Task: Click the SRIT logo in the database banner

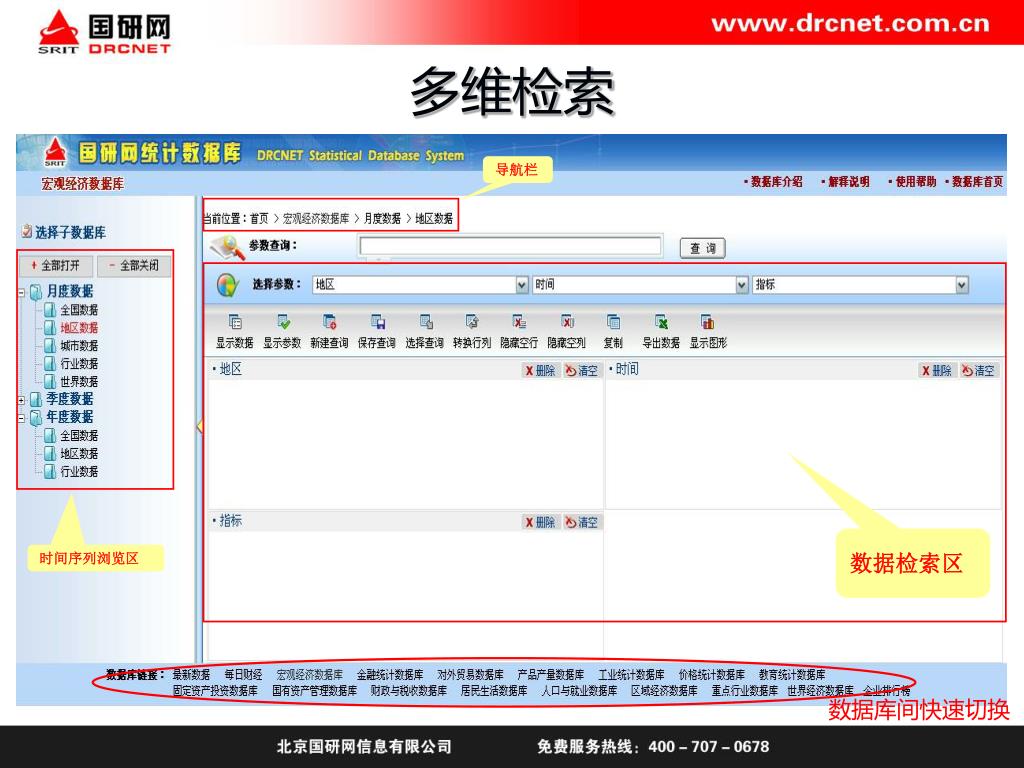Action: pos(56,152)
